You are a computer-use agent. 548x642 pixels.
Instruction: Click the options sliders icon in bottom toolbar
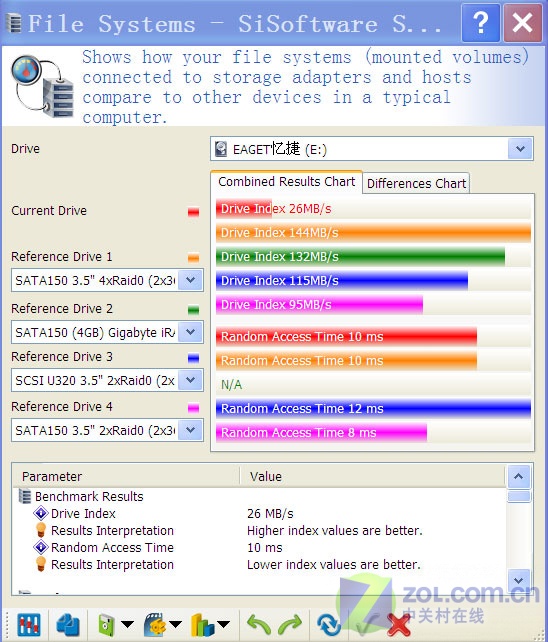pyautogui.click(x=29, y=624)
